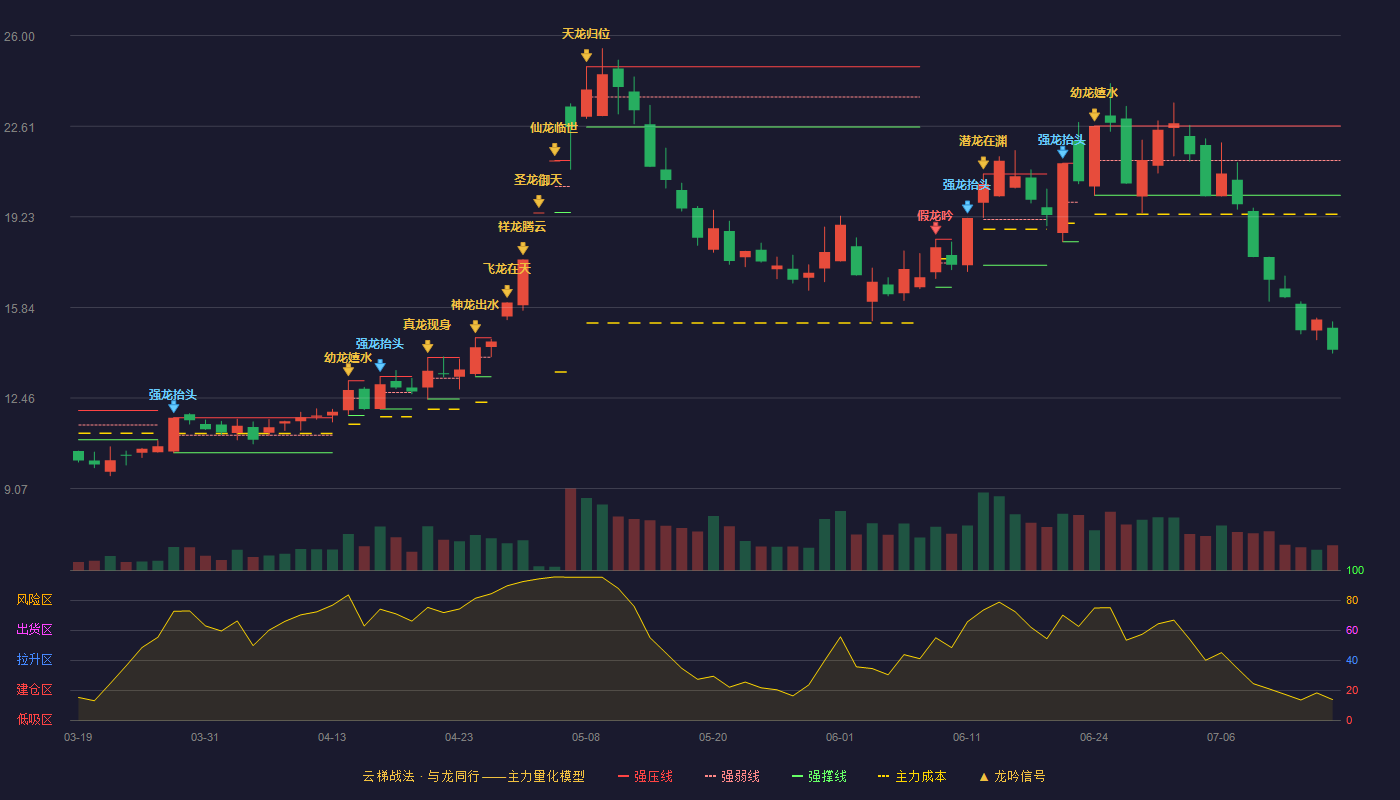Click the 03-31 date axis label
The width and height of the screenshot is (1400, 800).
pos(205,737)
